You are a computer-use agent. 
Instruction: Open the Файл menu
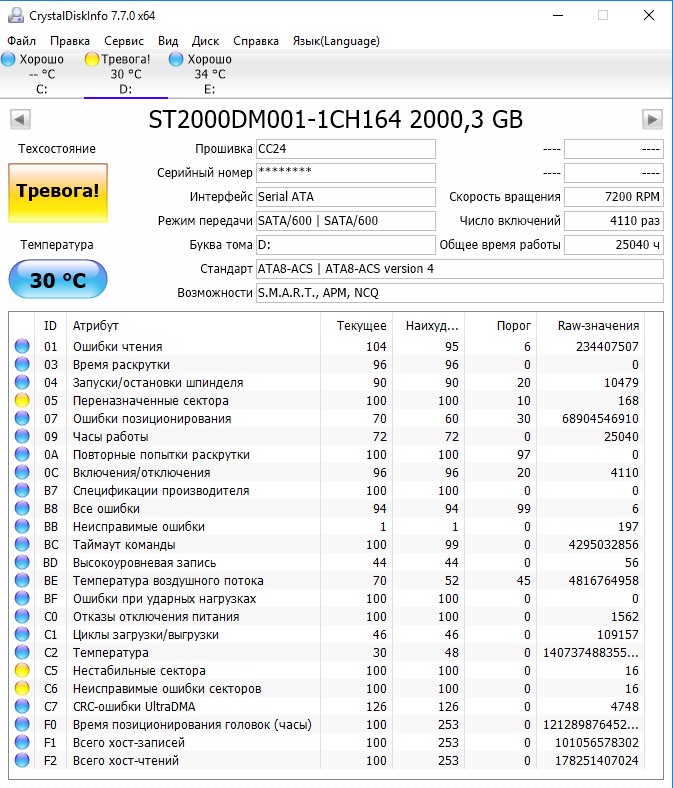coord(21,41)
